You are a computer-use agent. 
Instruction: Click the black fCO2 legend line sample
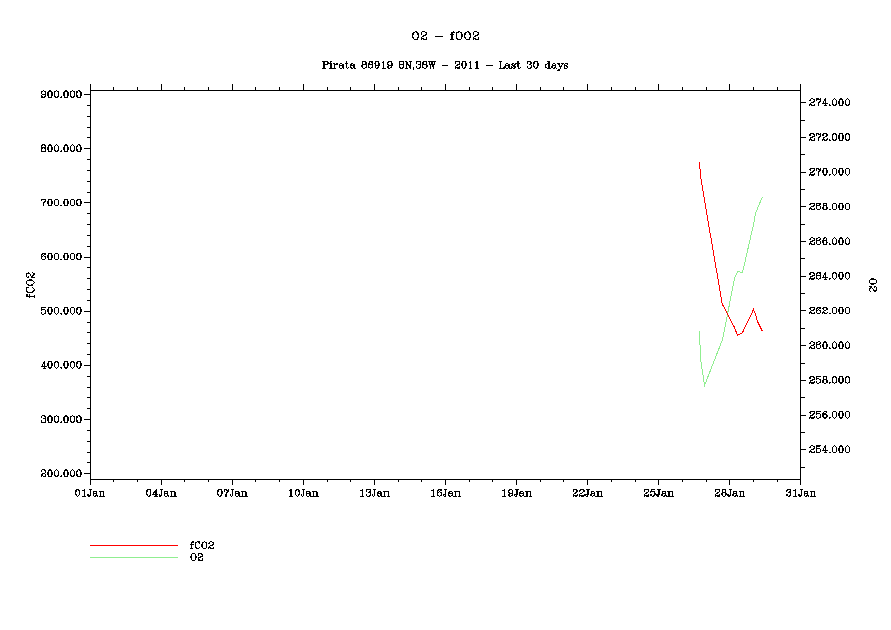pyautogui.click(x=133, y=546)
